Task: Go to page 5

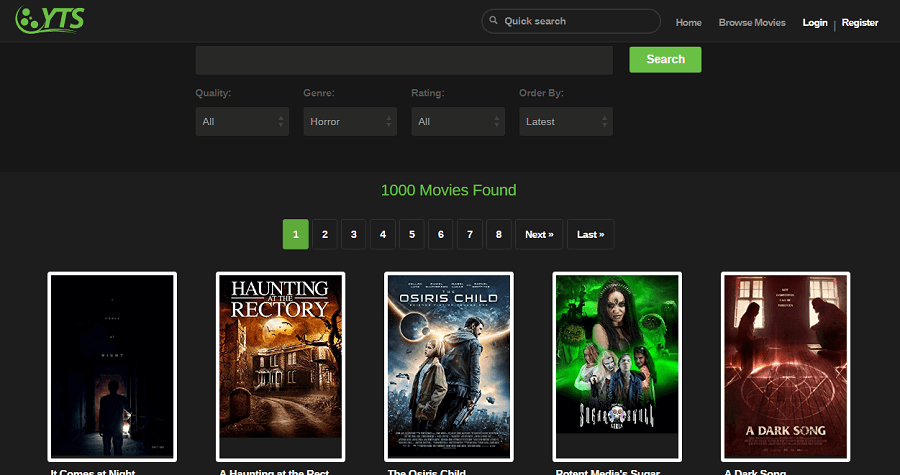Action: click(x=412, y=234)
